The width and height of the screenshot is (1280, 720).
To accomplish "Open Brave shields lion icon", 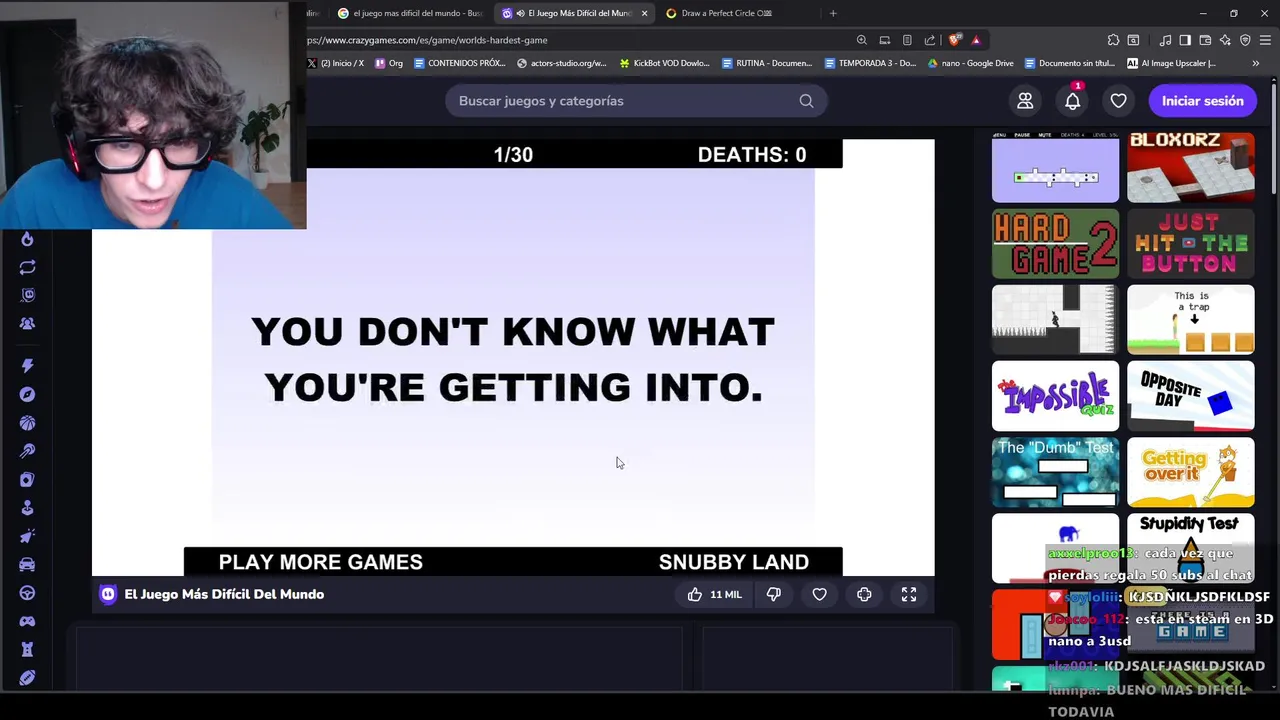I will (954, 40).
